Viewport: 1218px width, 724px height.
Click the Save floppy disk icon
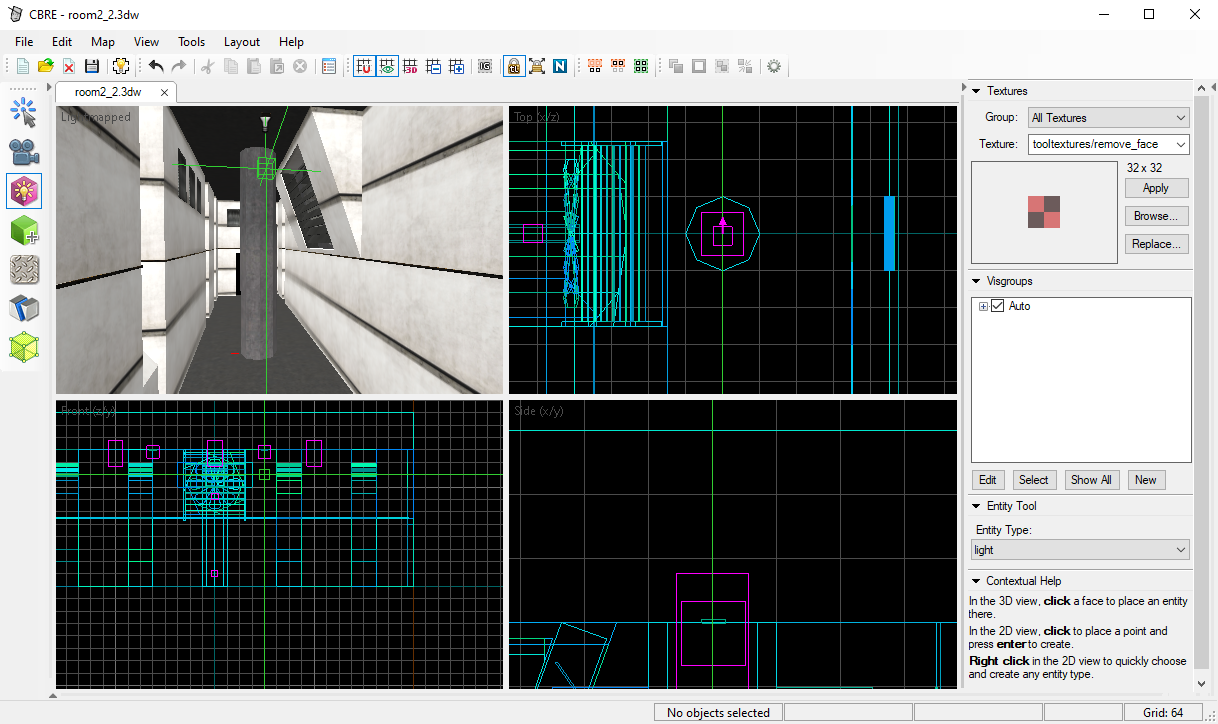click(92, 66)
